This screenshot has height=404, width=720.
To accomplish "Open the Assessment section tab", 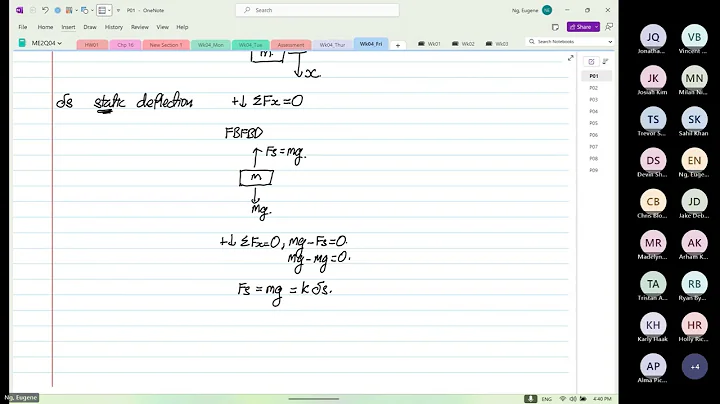I will 291,45.
